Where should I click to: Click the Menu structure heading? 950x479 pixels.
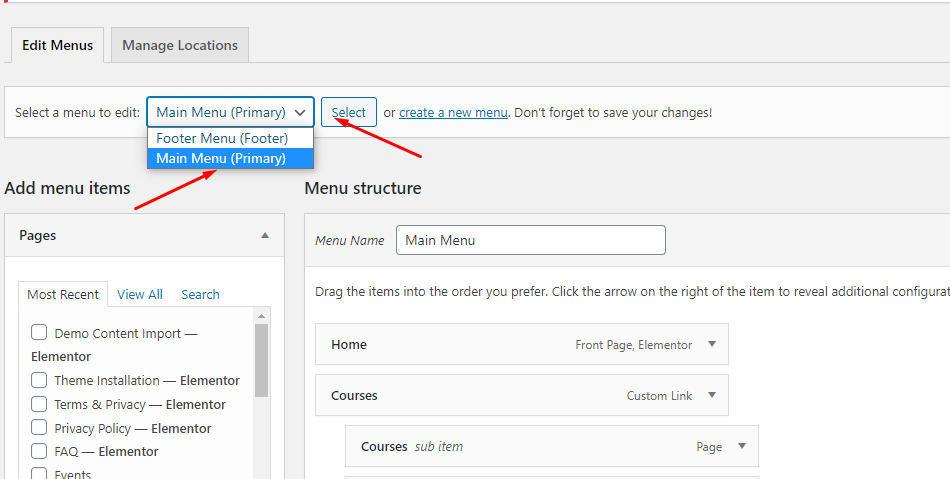[x=363, y=188]
